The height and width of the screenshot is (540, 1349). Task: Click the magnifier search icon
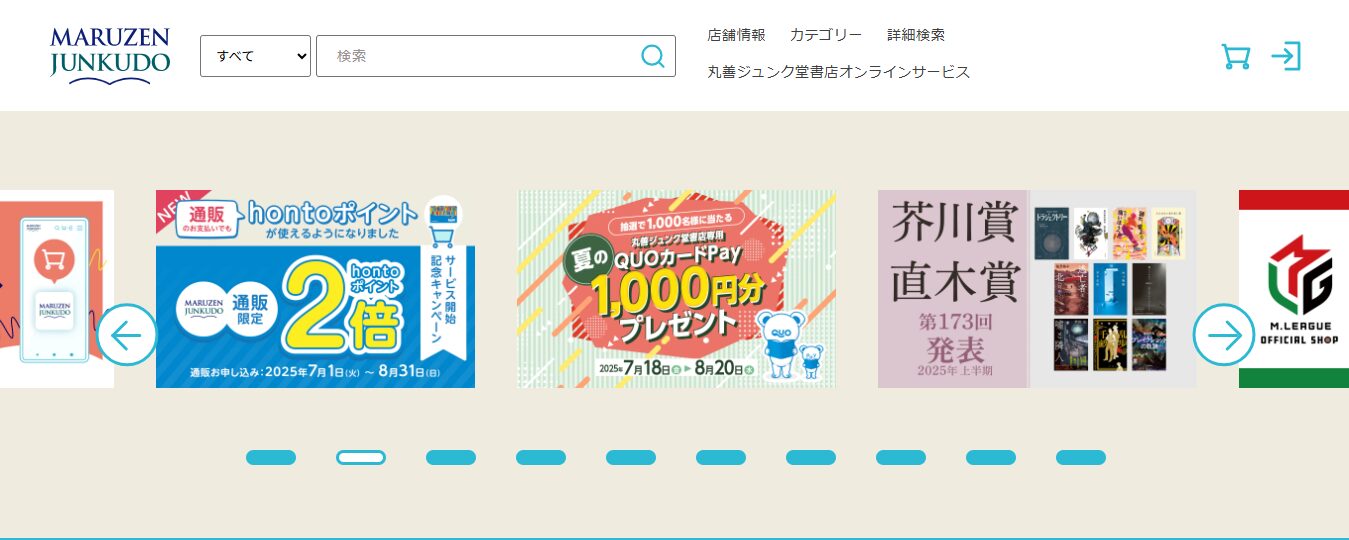[x=653, y=56]
